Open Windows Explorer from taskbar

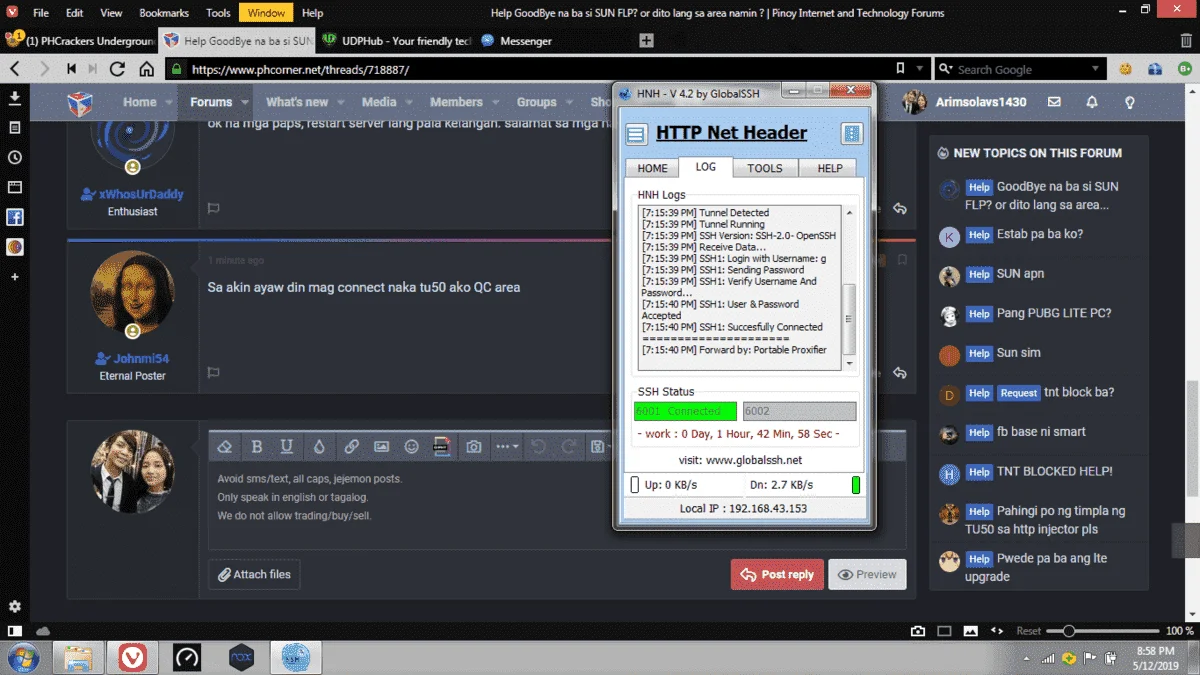click(x=79, y=657)
